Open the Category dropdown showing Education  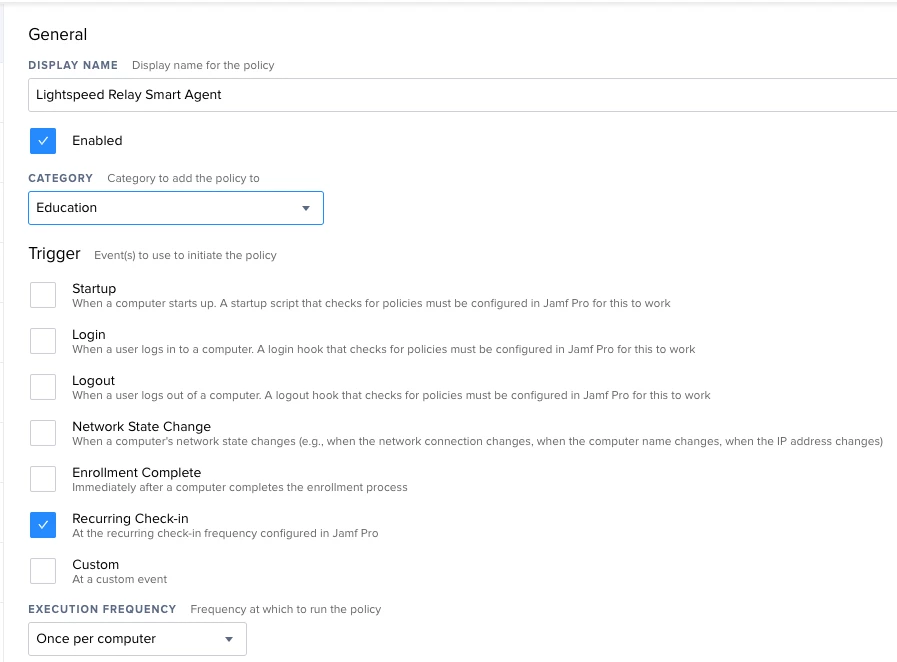click(176, 208)
